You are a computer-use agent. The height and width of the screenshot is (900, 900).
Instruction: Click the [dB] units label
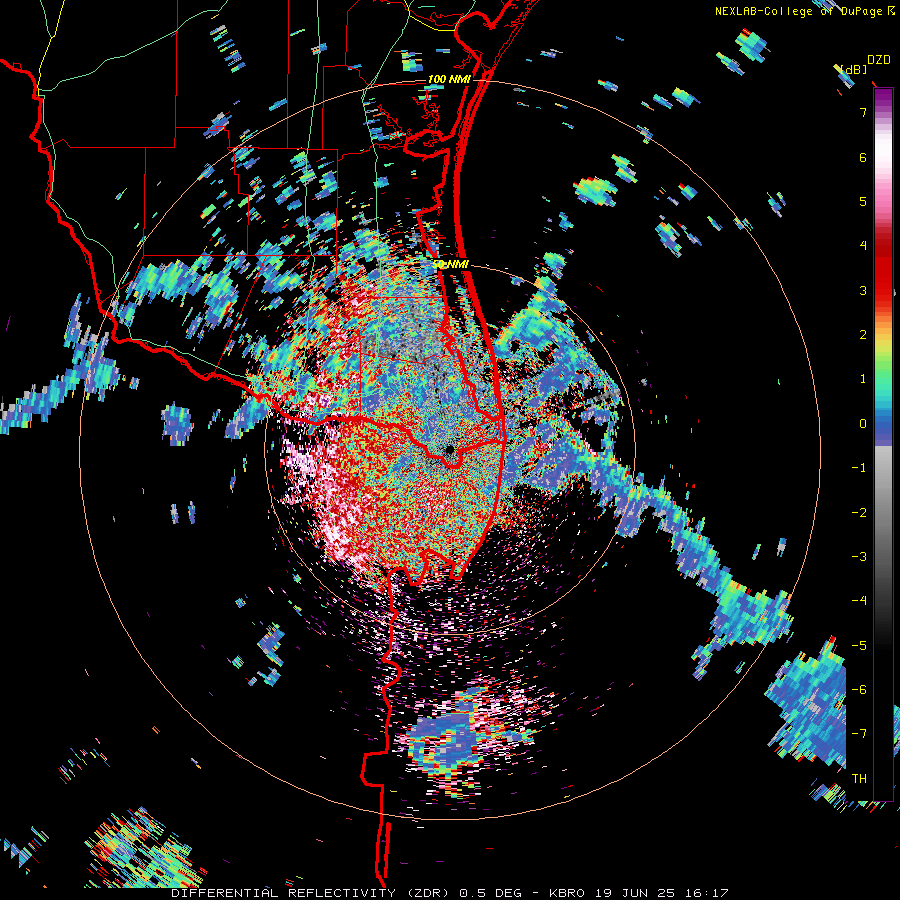tap(852, 69)
